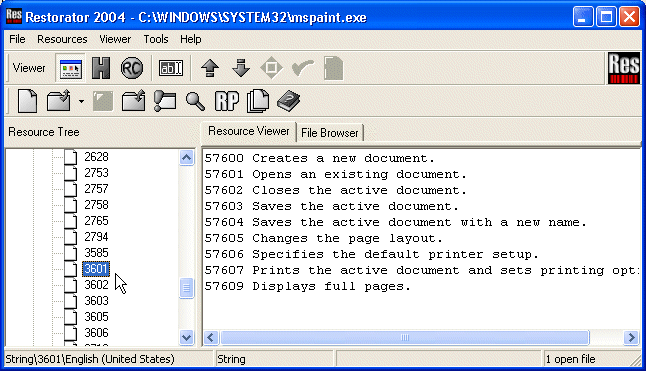This screenshot has height=371, width=646.
Task: Click the copy documents icon
Action: tap(258, 101)
